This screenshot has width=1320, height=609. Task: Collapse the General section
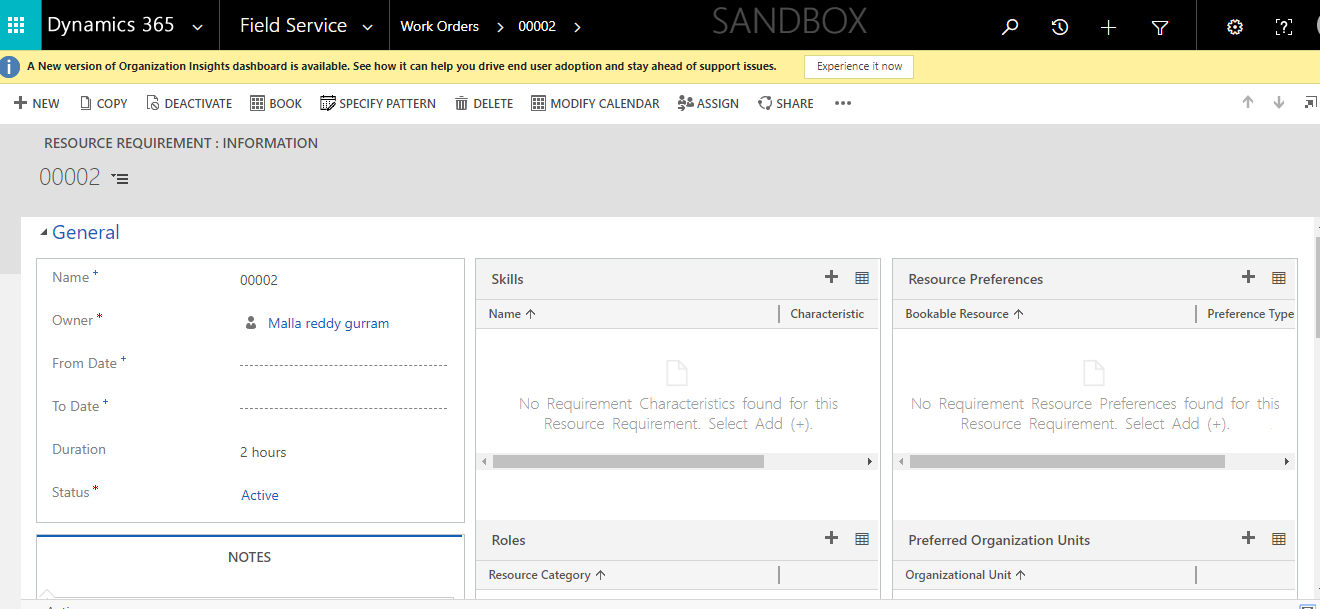coord(43,233)
